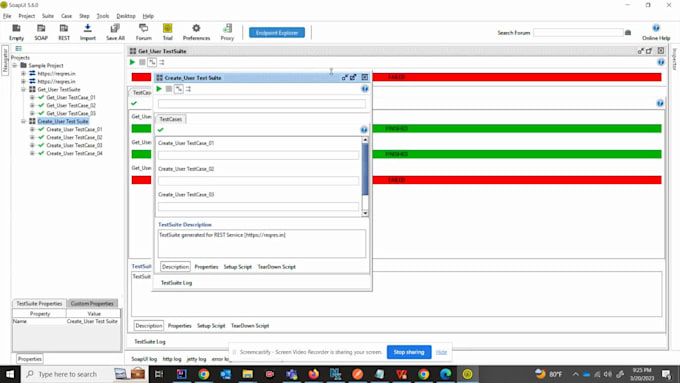Toggle sequential run mode in Create_User Test Suite

click(179, 89)
